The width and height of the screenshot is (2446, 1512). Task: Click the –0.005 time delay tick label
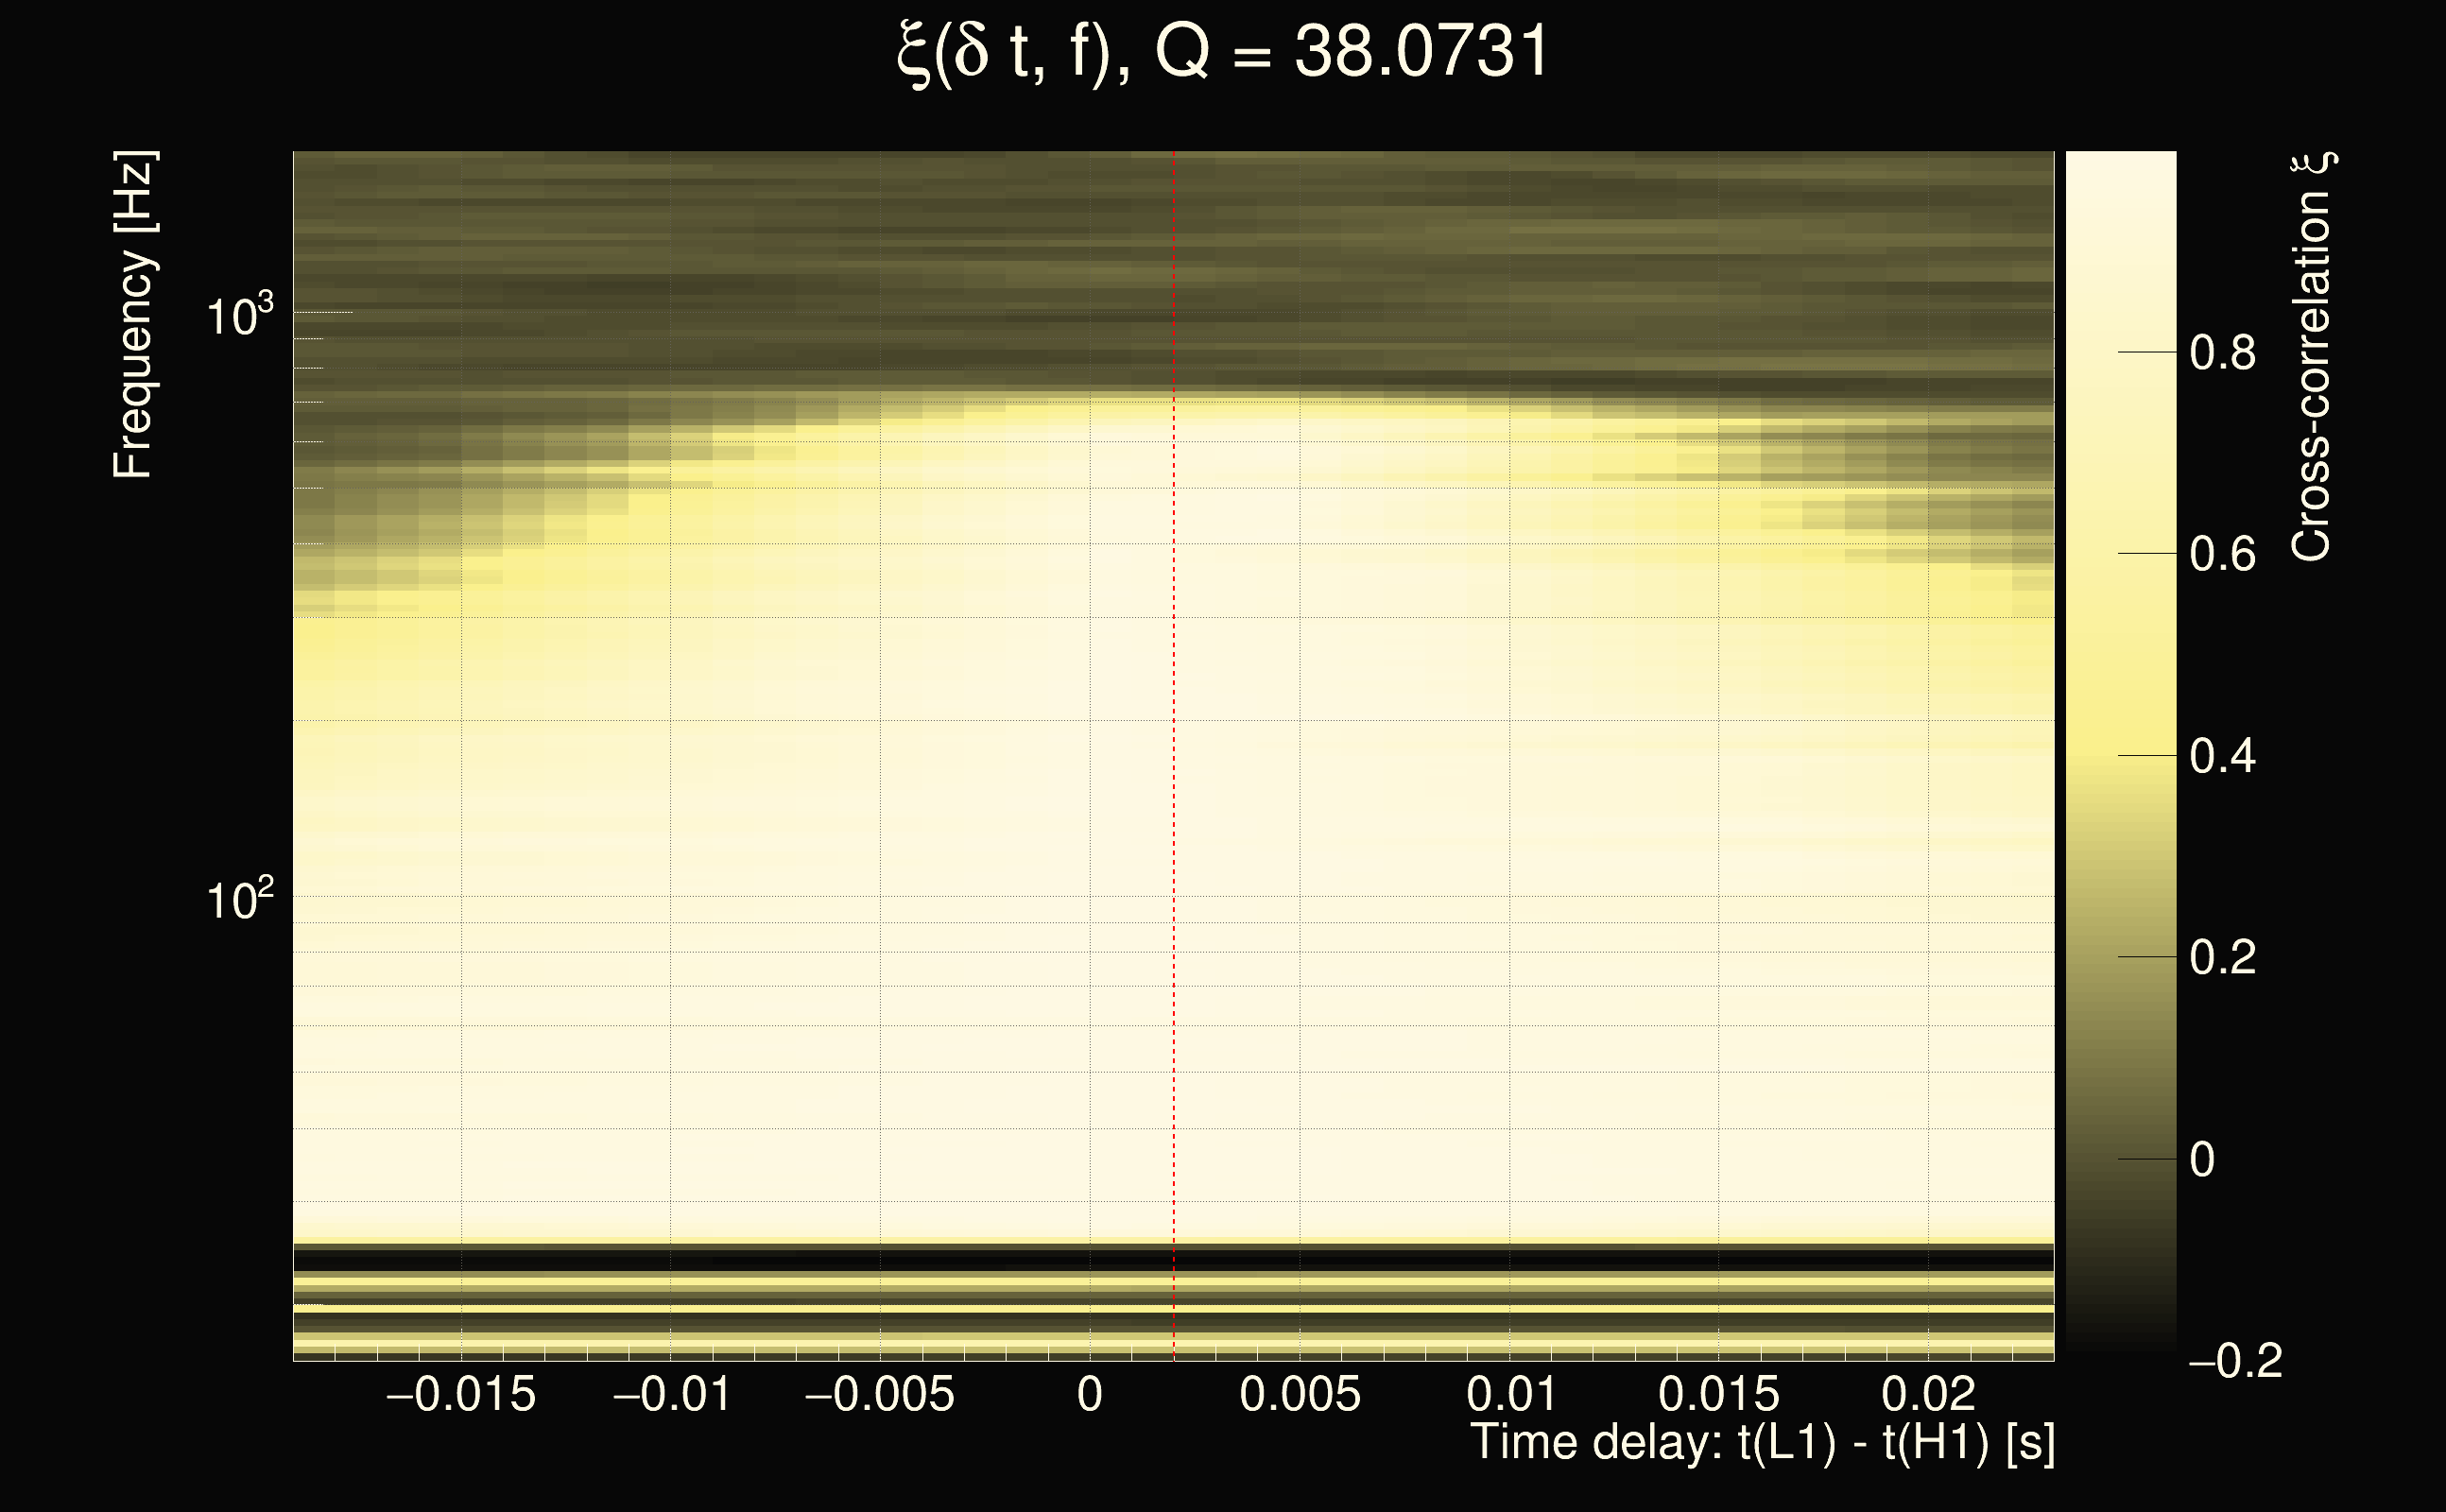coord(880,1394)
